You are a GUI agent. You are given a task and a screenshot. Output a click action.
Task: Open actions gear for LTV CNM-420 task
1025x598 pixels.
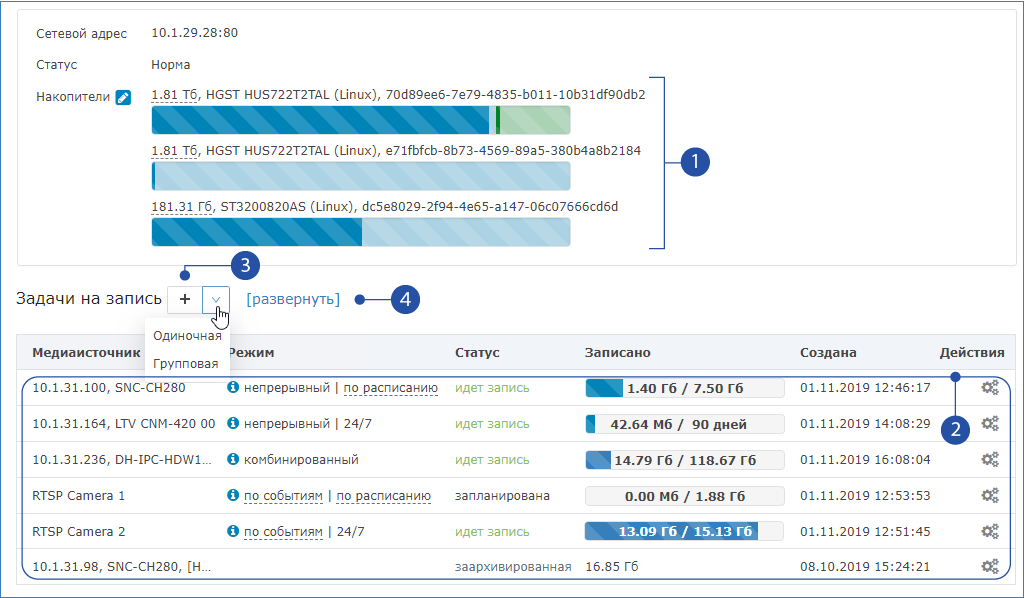989,423
